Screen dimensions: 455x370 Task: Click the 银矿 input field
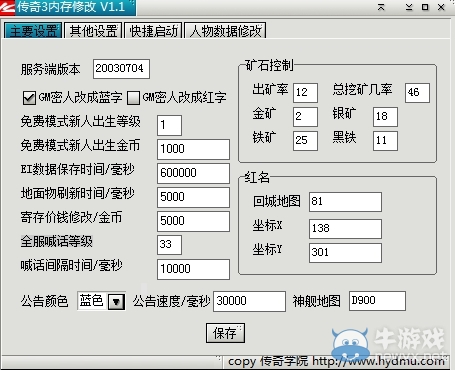coord(385,117)
